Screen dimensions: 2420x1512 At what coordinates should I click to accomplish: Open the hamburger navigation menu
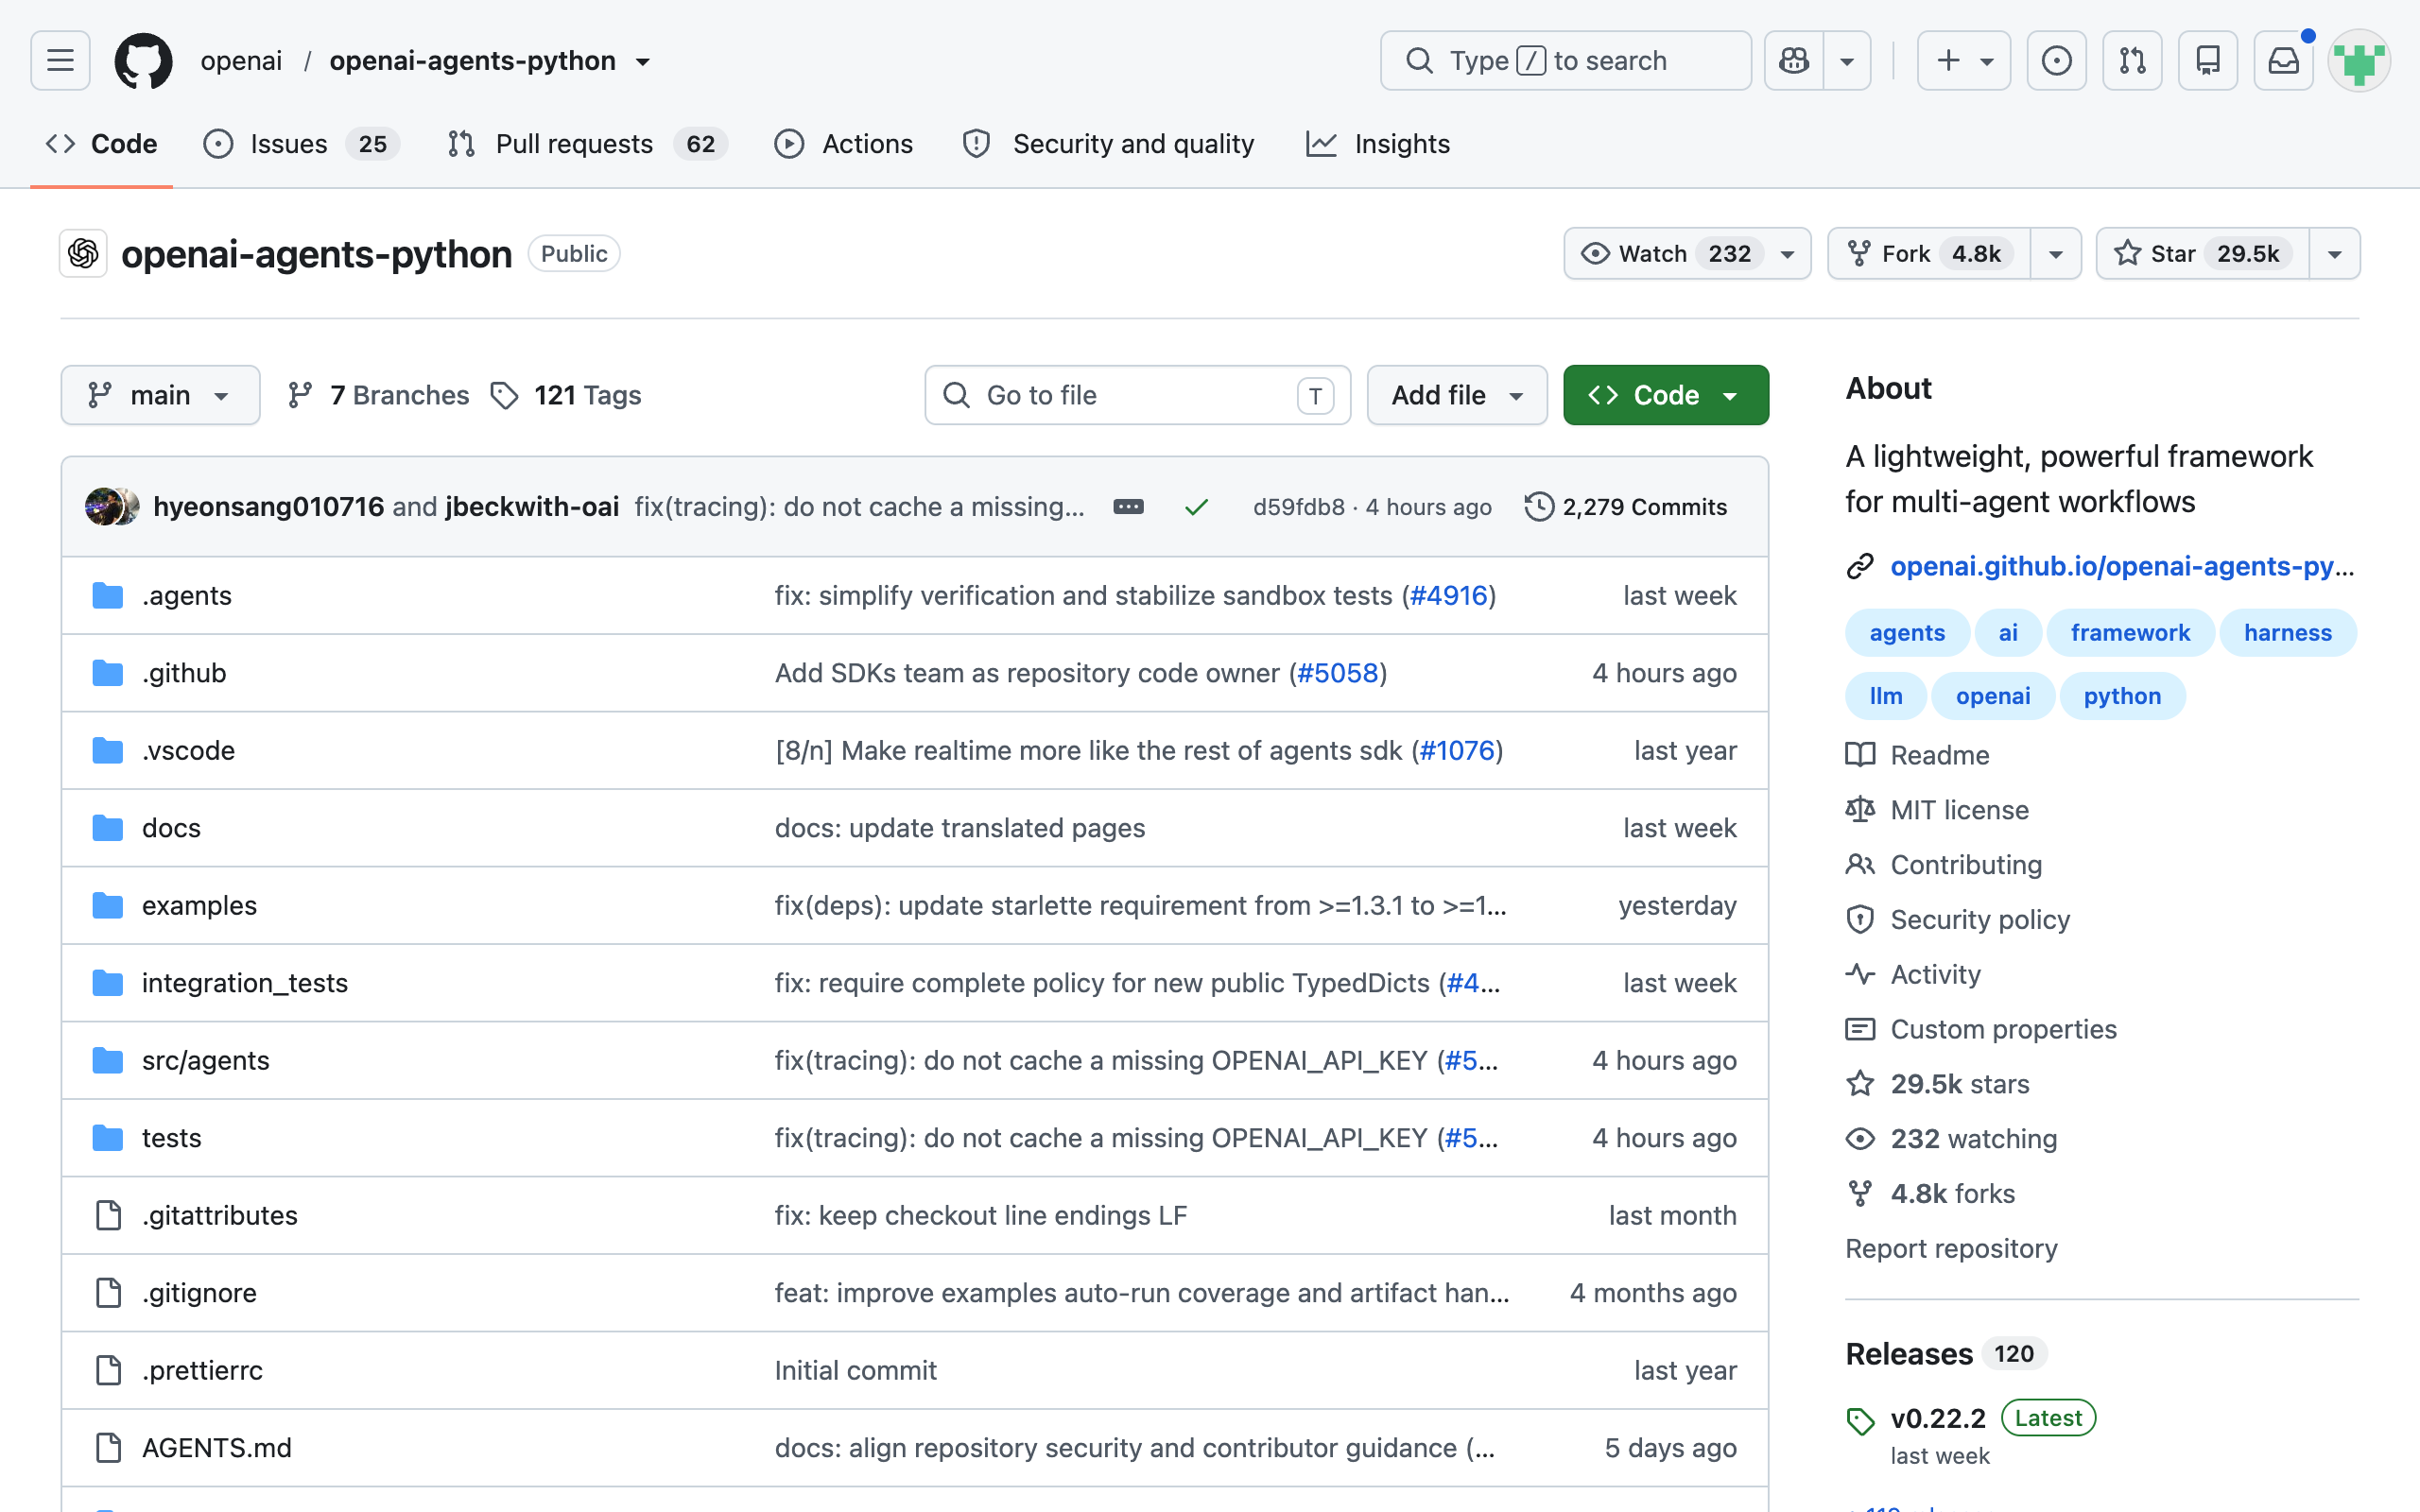point(60,61)
